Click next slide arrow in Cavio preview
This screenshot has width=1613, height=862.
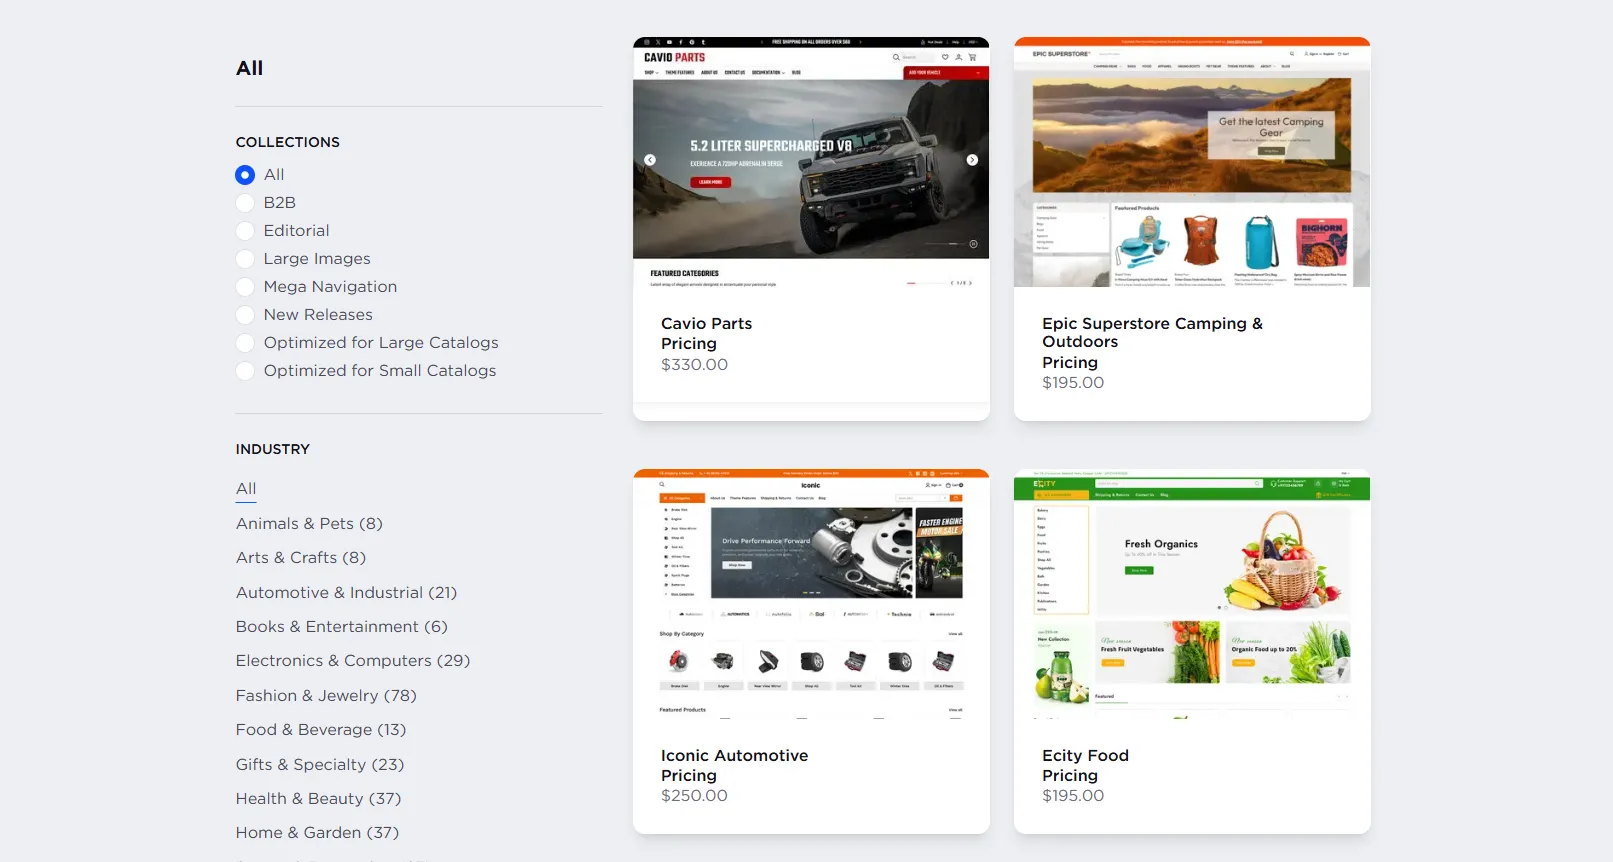tap(972, 160)
